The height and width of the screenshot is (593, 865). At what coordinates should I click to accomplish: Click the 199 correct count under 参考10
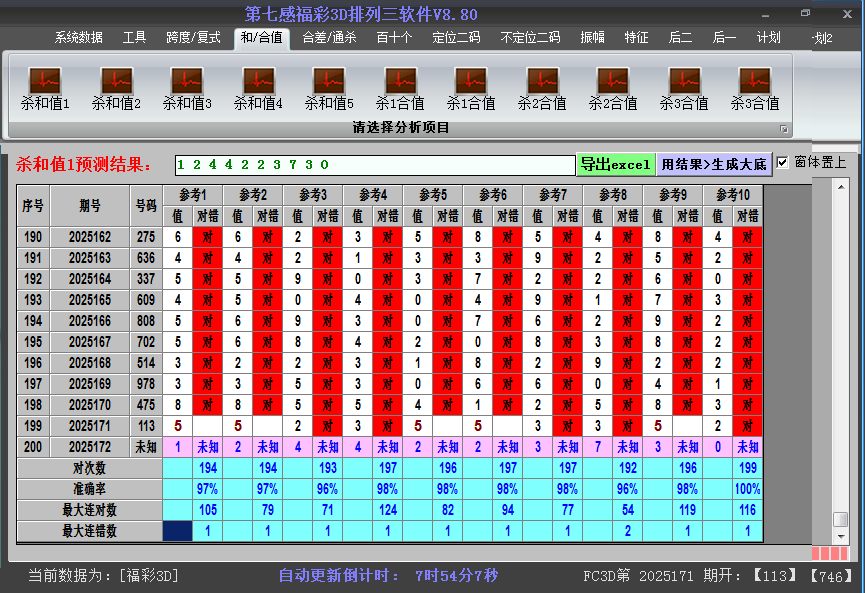coord(747,468)
